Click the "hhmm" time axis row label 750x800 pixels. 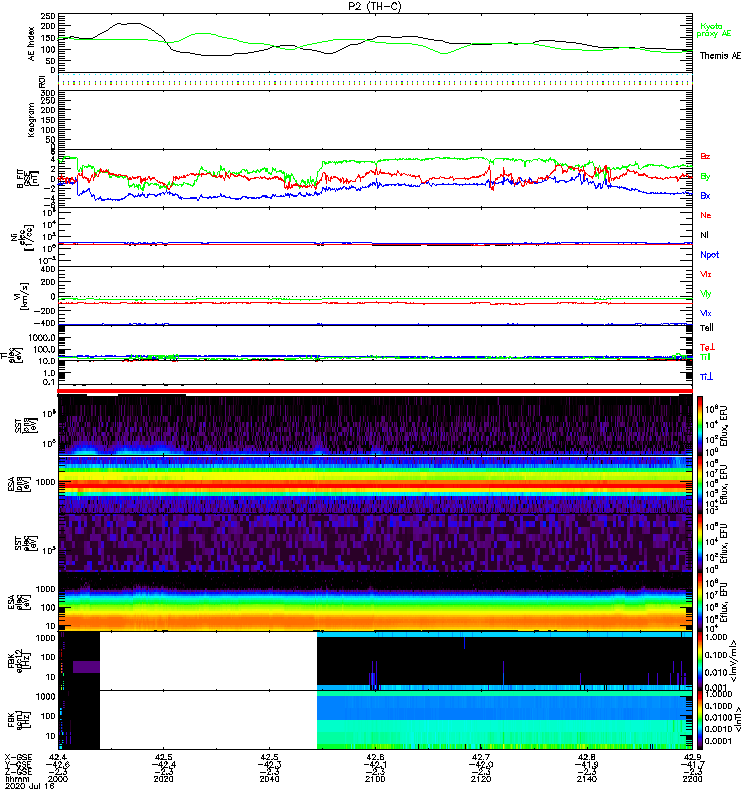[15, 779]
